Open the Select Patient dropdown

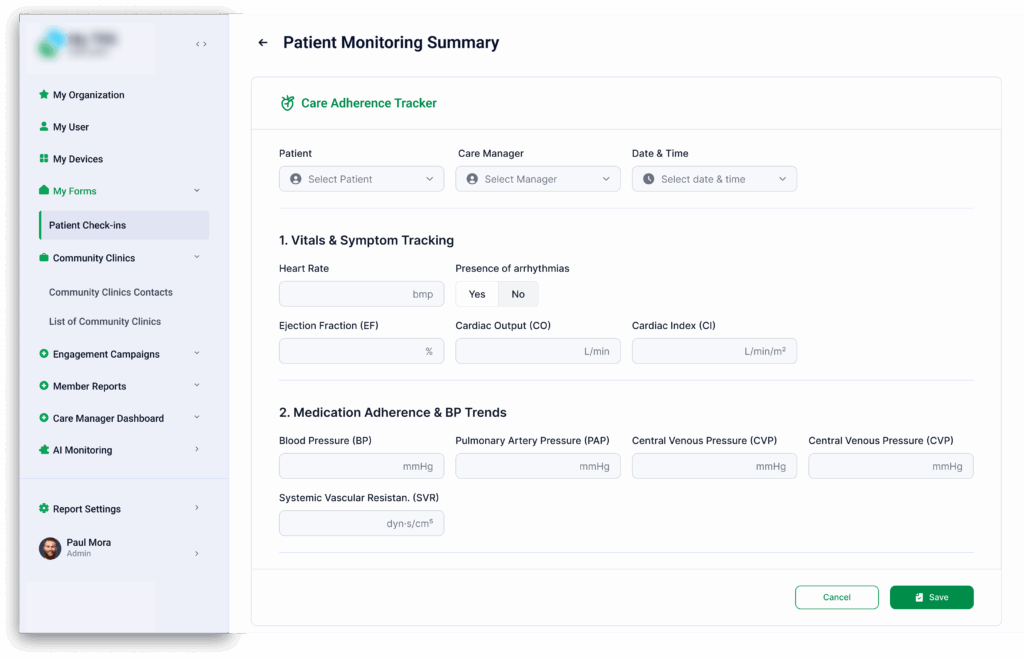point(361,178)
